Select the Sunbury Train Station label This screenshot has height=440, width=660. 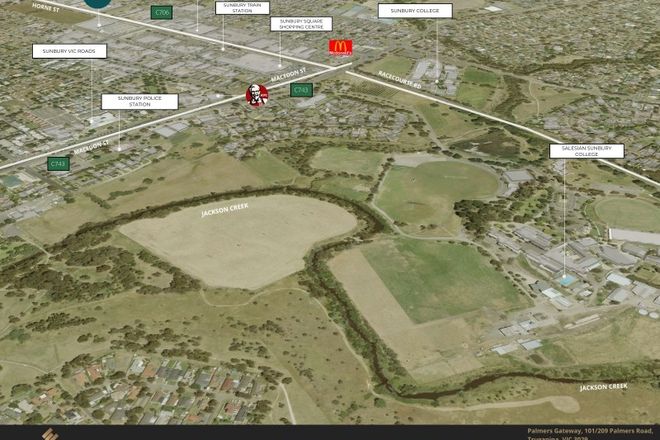242,8
